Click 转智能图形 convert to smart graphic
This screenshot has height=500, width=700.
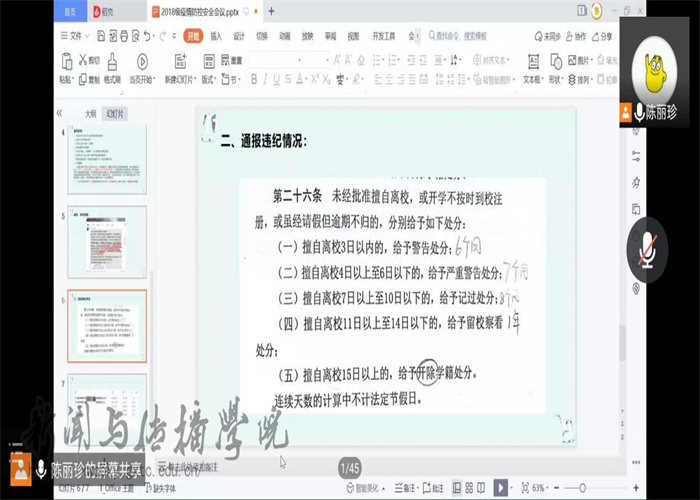[x=494, y=80]
